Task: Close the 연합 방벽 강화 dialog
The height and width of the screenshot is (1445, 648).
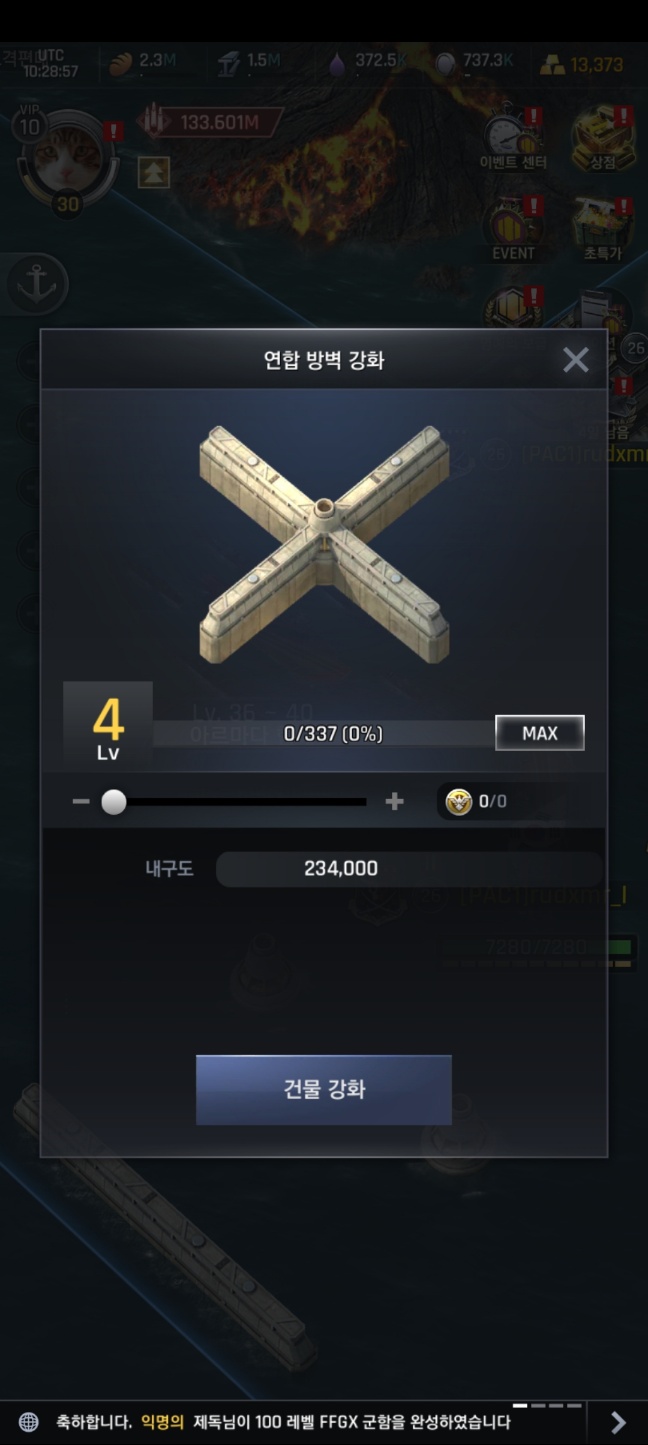Action: click(575, 360)
